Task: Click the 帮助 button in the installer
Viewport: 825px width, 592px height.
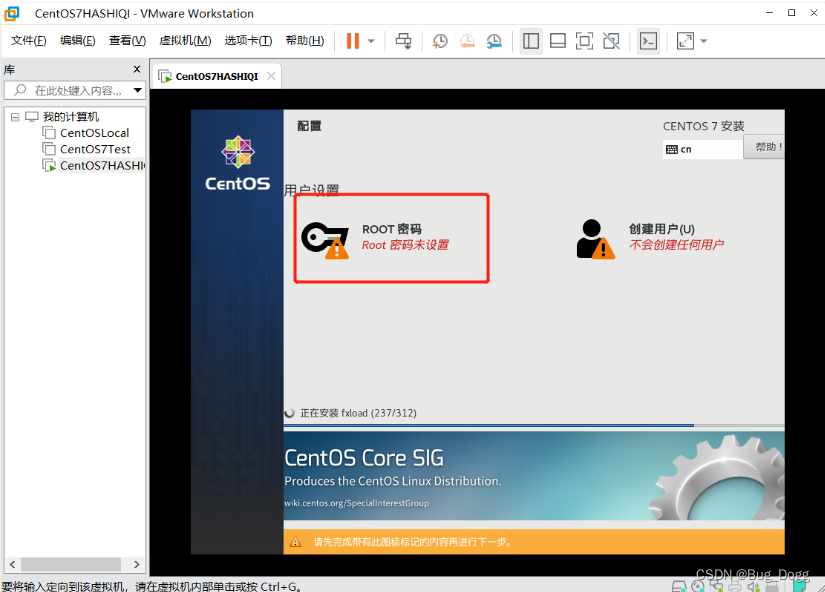Action: pyautogui.click(x=764, y=147)
